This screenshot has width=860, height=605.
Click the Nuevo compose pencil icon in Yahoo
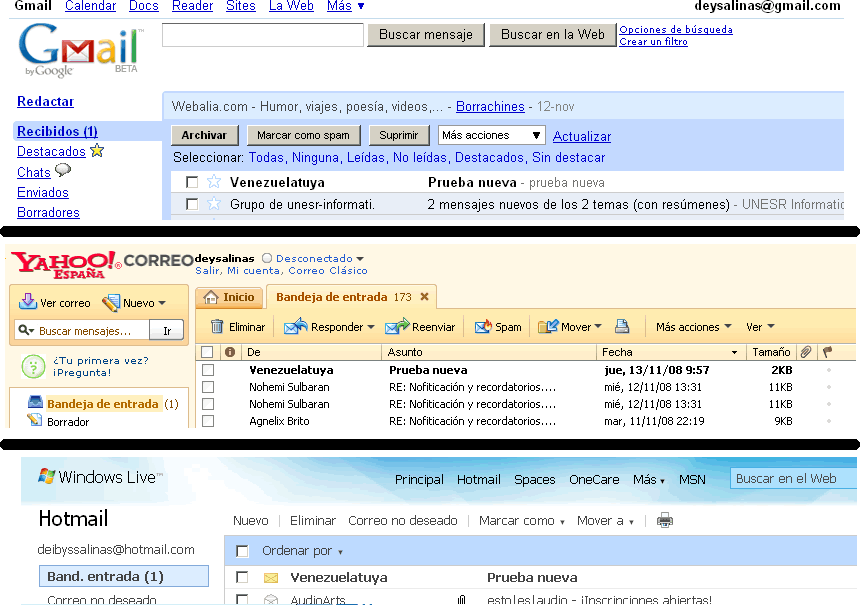(x=111, y=302)
